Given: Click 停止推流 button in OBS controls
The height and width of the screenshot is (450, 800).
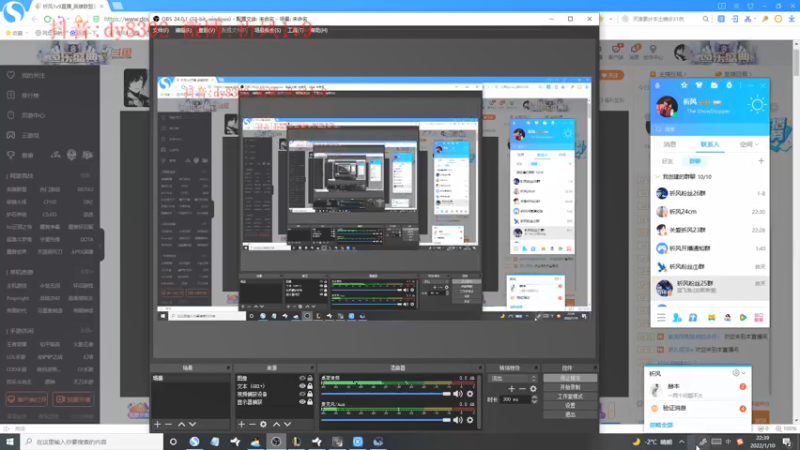Looking at the screenshot, I should [570, 378].
